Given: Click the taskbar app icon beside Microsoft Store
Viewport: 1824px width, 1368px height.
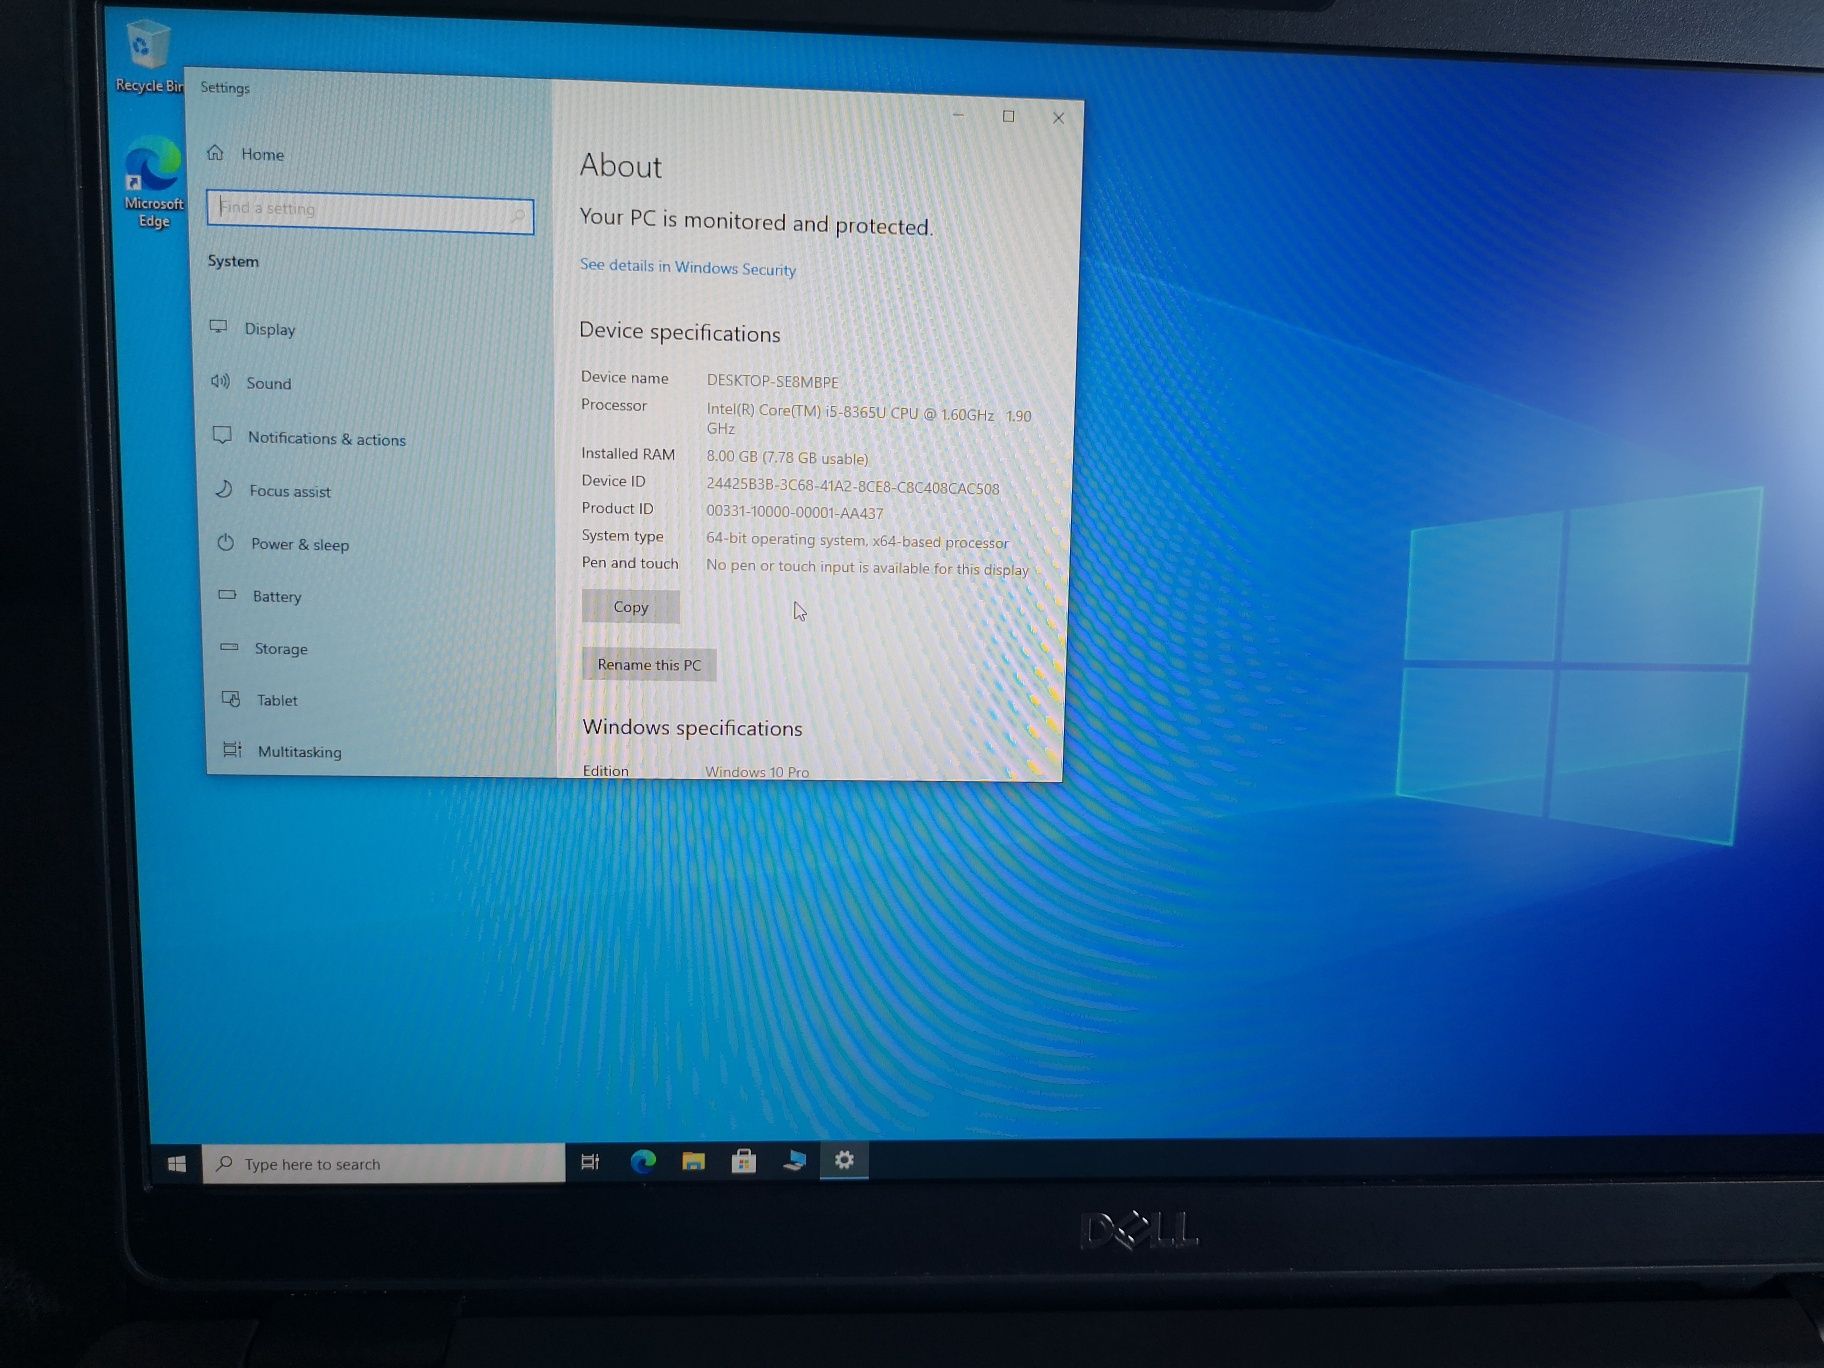Looking at the screenshot, I should (794, 1160).
